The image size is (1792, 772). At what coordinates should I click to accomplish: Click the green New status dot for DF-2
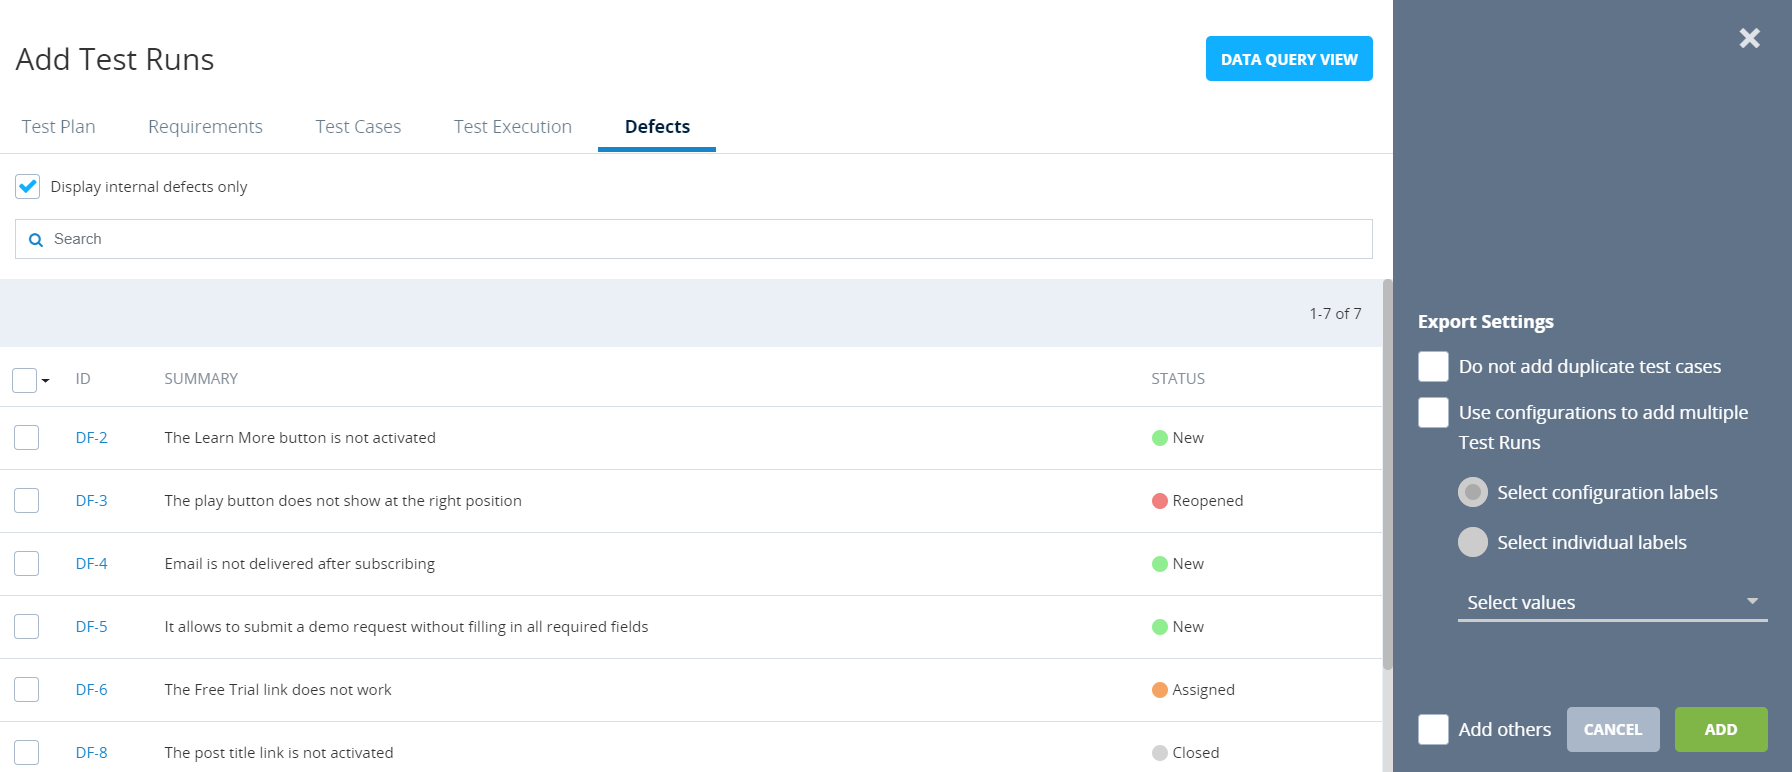point(1159,438)
